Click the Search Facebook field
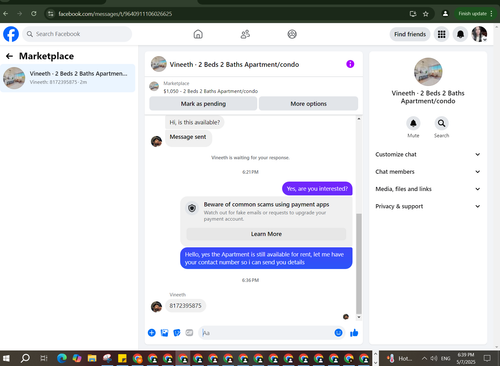Screen dimensions: 500x366 (77, 34)
